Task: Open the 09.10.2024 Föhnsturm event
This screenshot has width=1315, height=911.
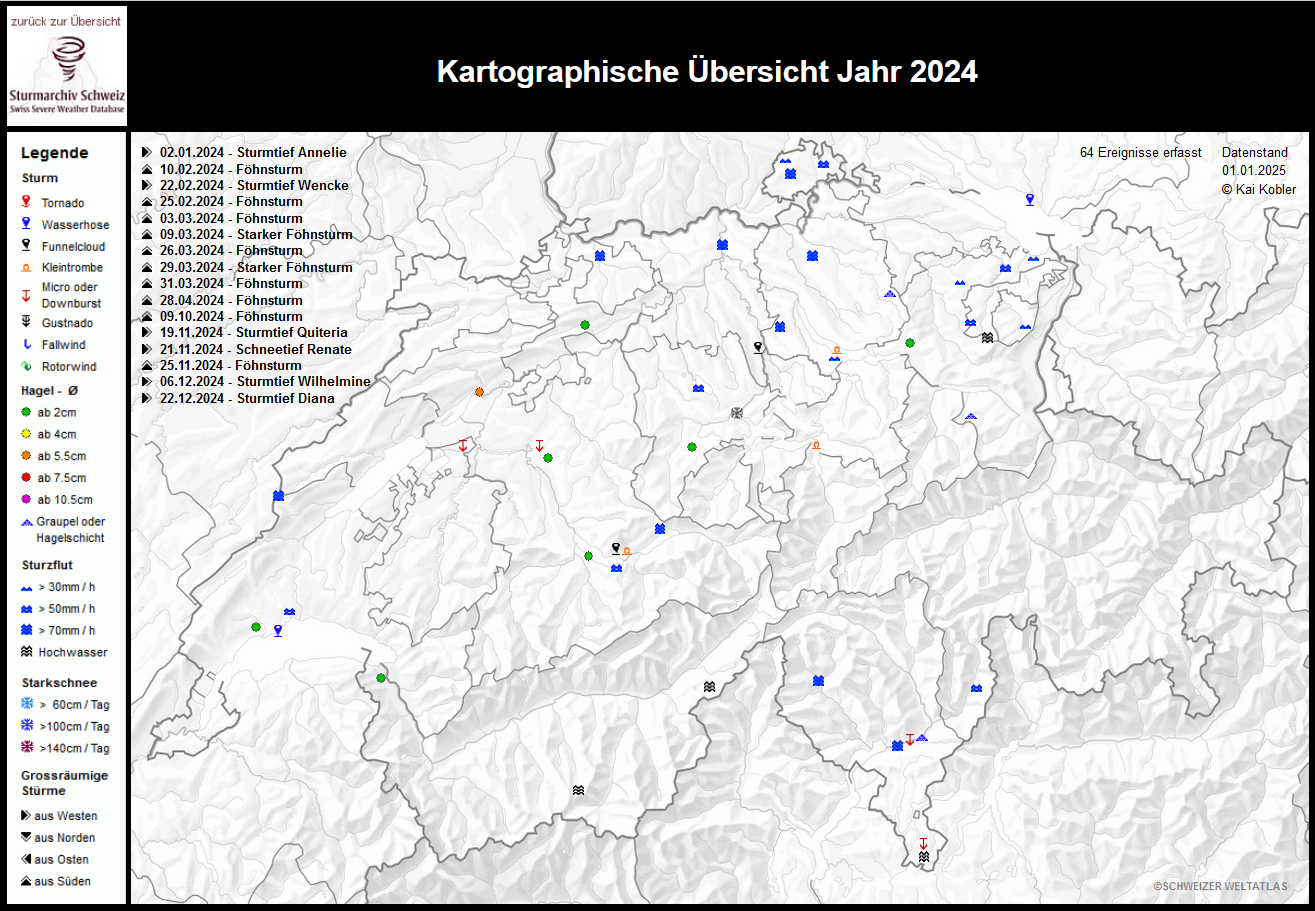Action: coord(231,316)
